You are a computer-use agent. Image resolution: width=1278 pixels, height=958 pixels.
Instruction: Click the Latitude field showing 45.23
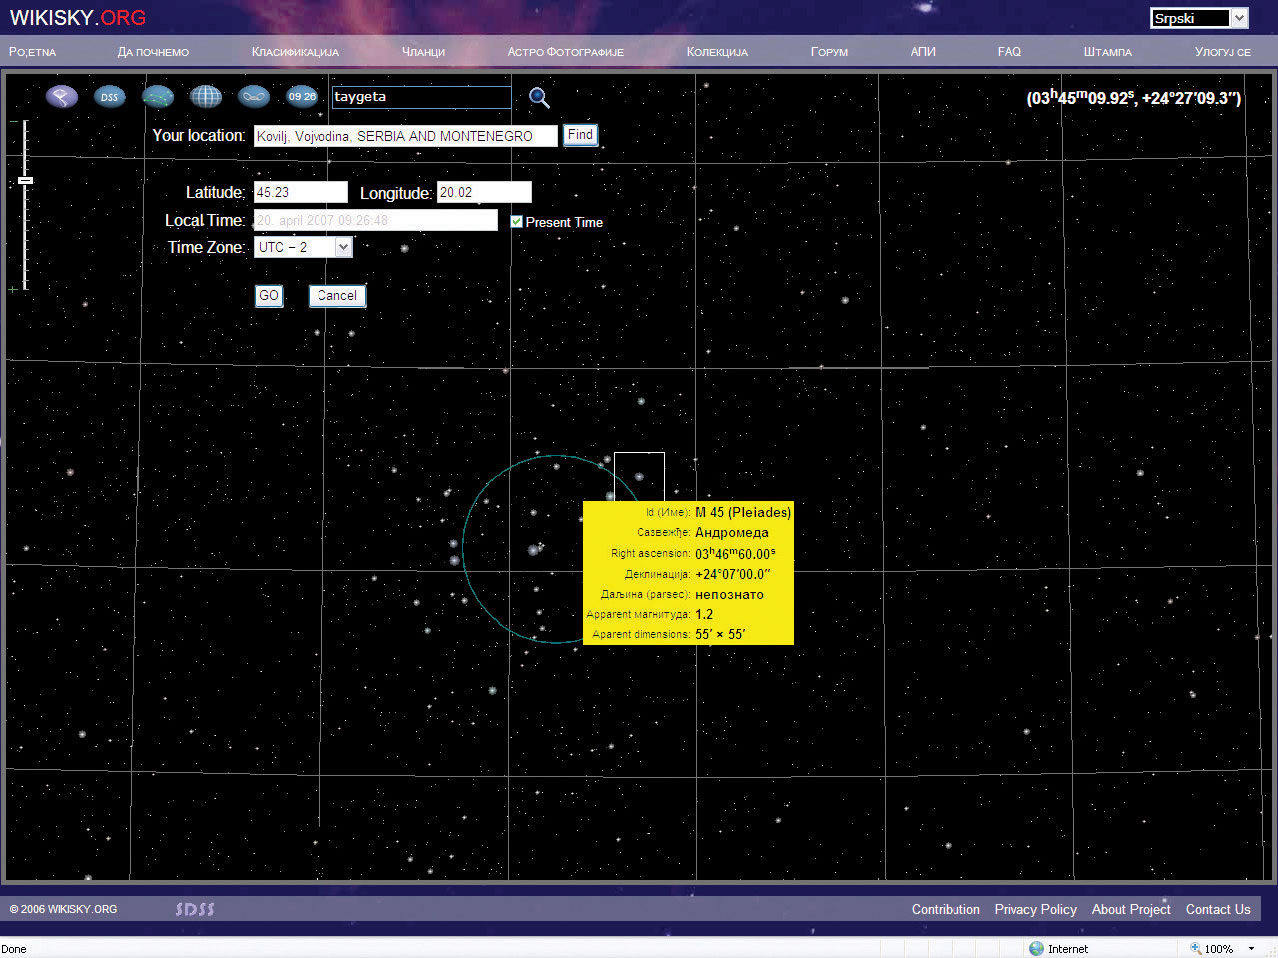coord(301,192)
